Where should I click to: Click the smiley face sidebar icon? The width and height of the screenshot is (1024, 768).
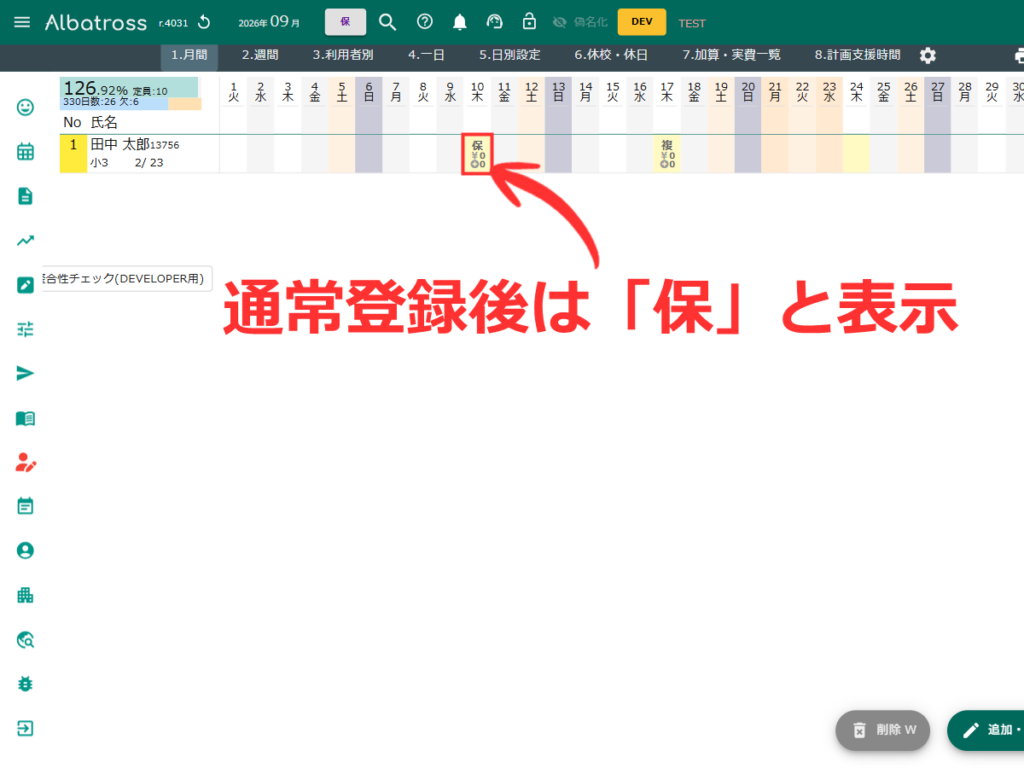pos(25,107)
